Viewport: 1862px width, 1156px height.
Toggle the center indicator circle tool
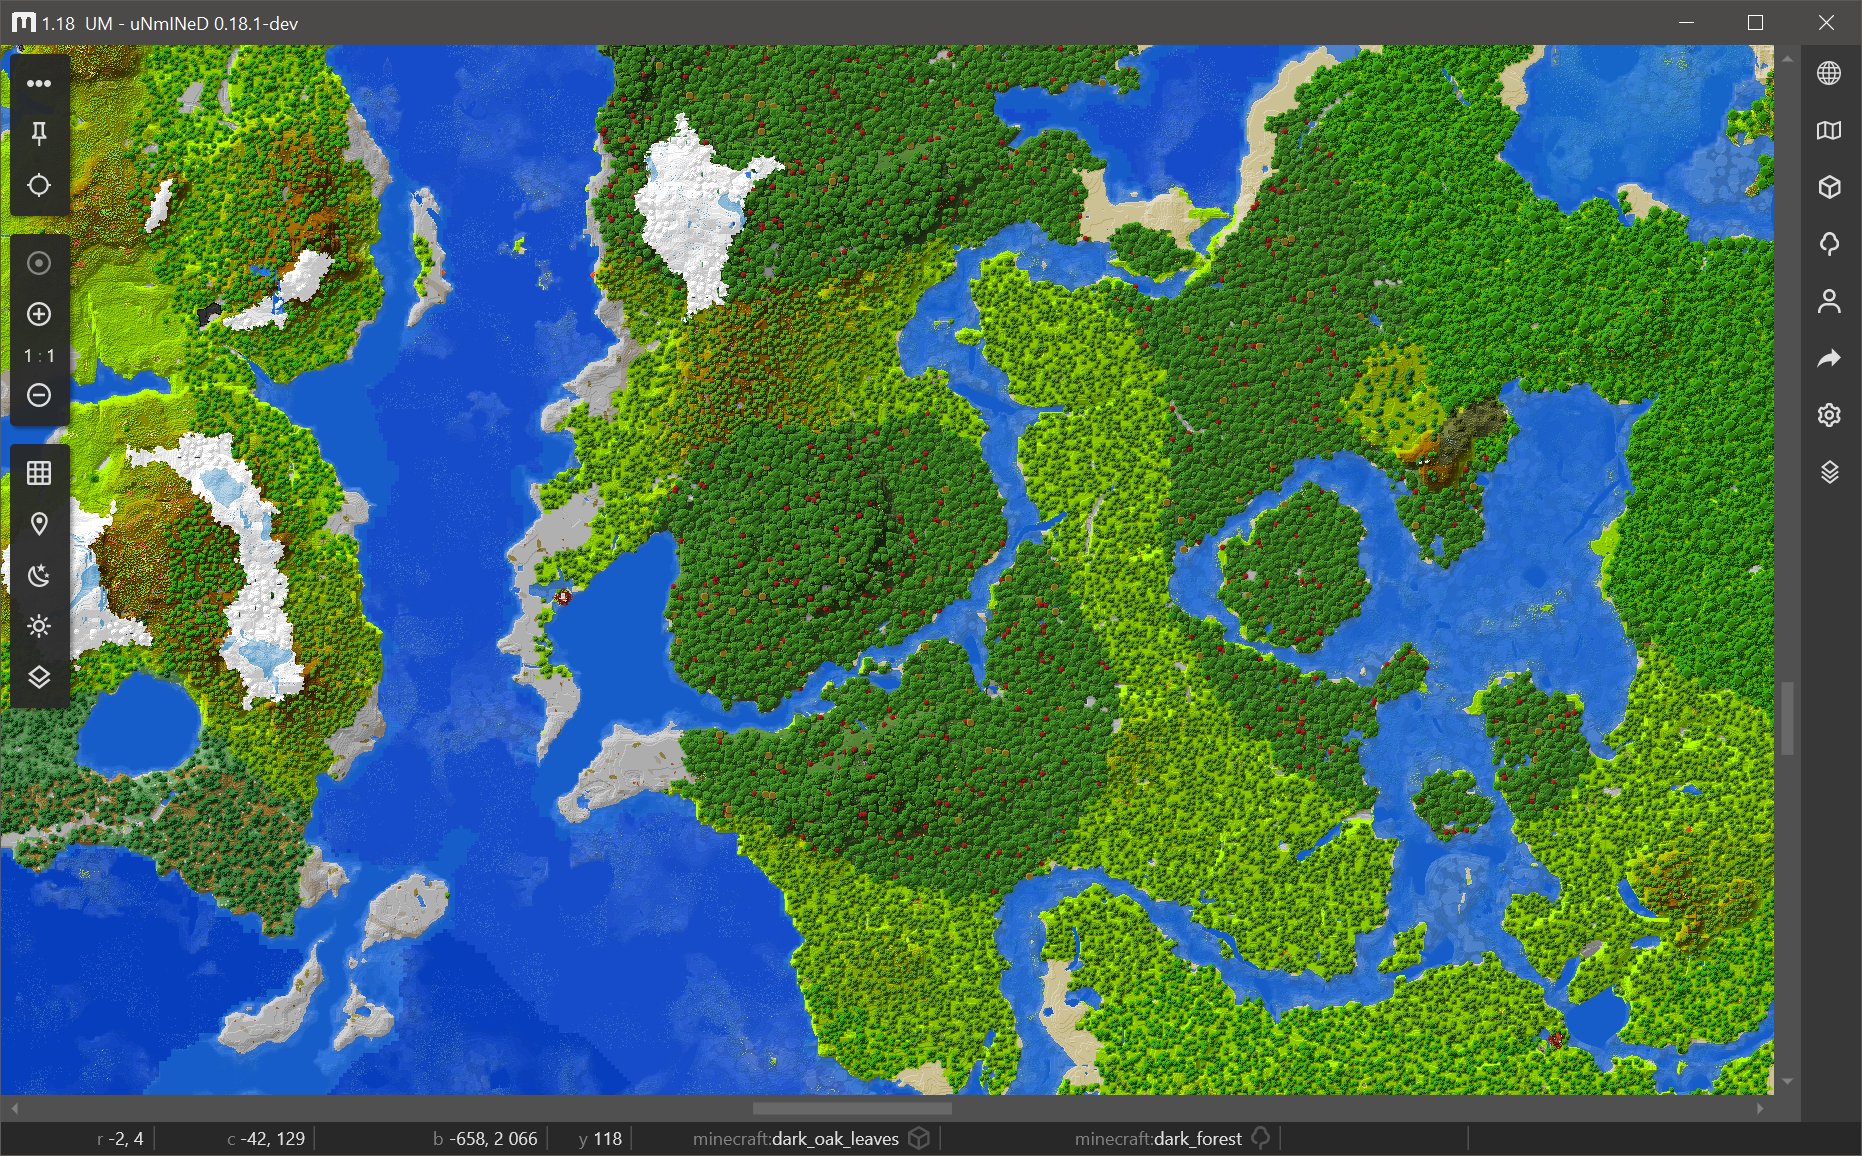(39, 263)
